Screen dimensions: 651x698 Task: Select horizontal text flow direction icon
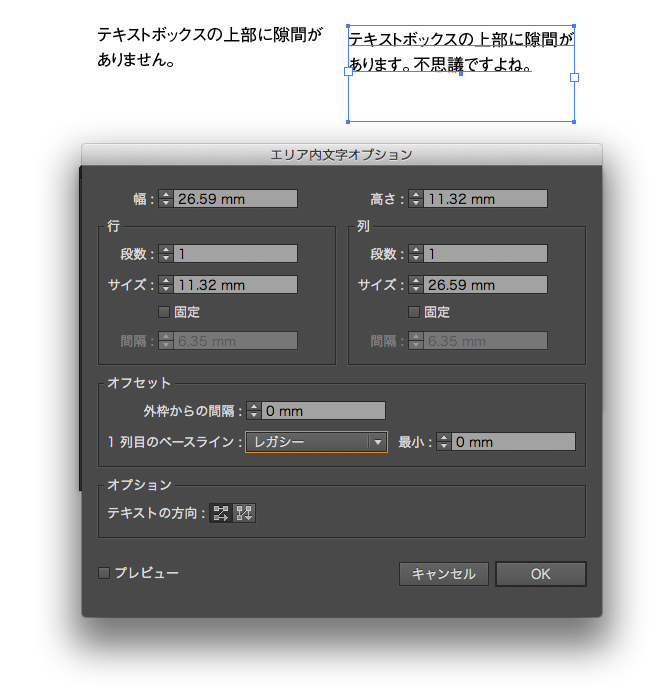tap(221, 513)
